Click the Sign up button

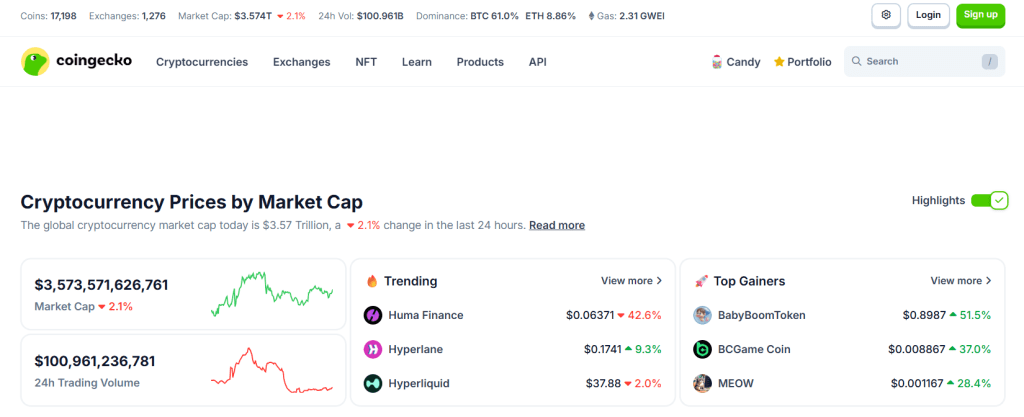pyautogui.click(x=980, y=16)
